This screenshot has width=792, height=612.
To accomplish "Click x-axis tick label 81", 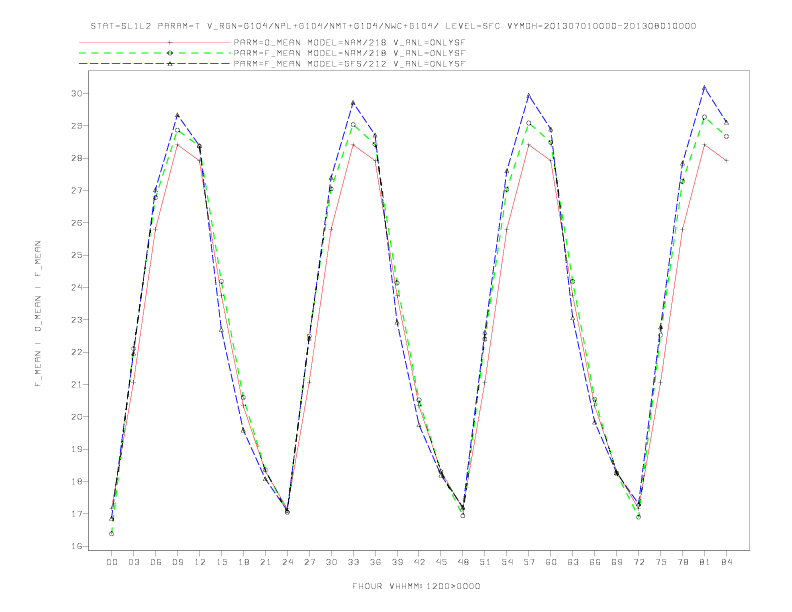I will click(x=705, y=562).
